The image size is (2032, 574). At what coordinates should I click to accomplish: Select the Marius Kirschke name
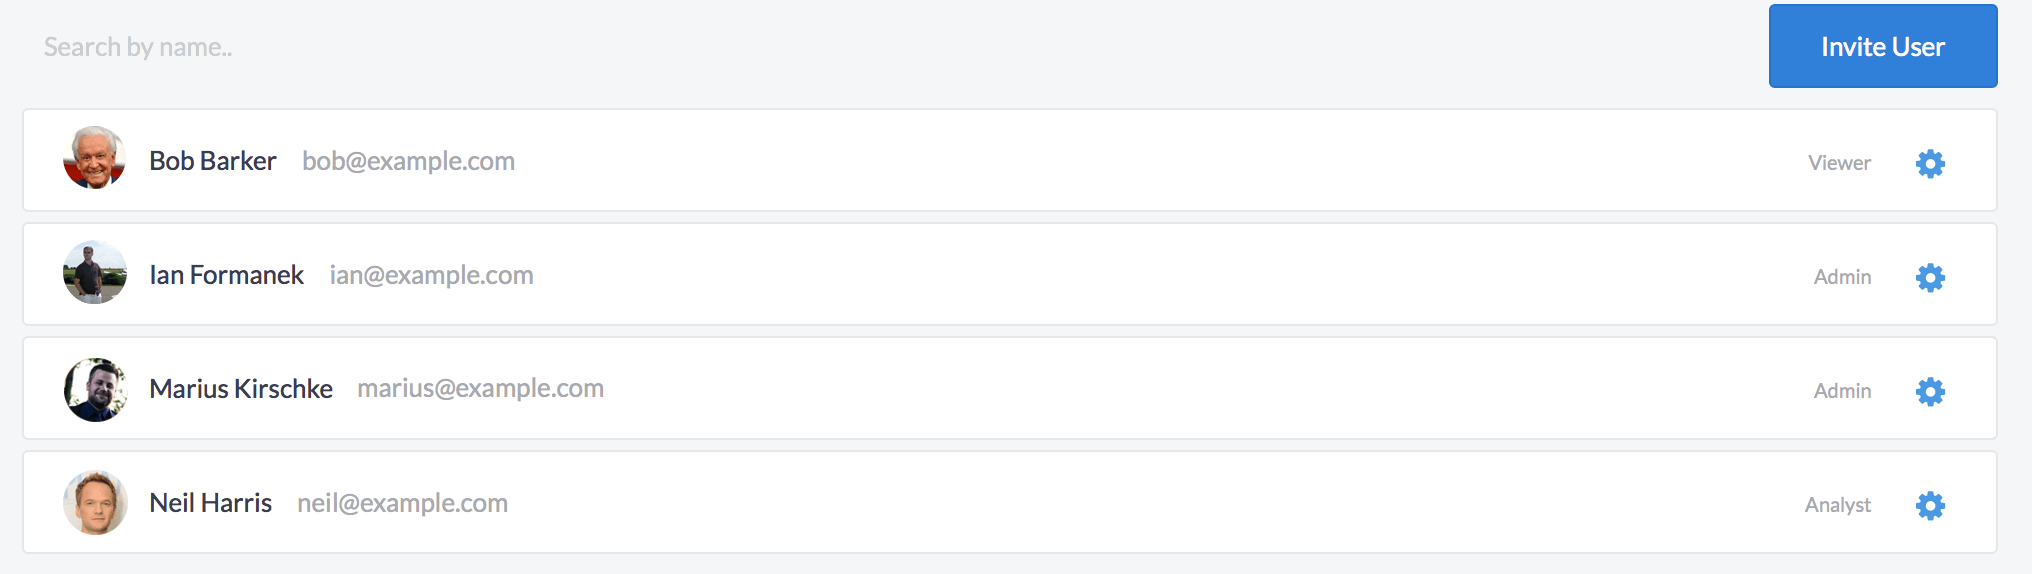241,389
